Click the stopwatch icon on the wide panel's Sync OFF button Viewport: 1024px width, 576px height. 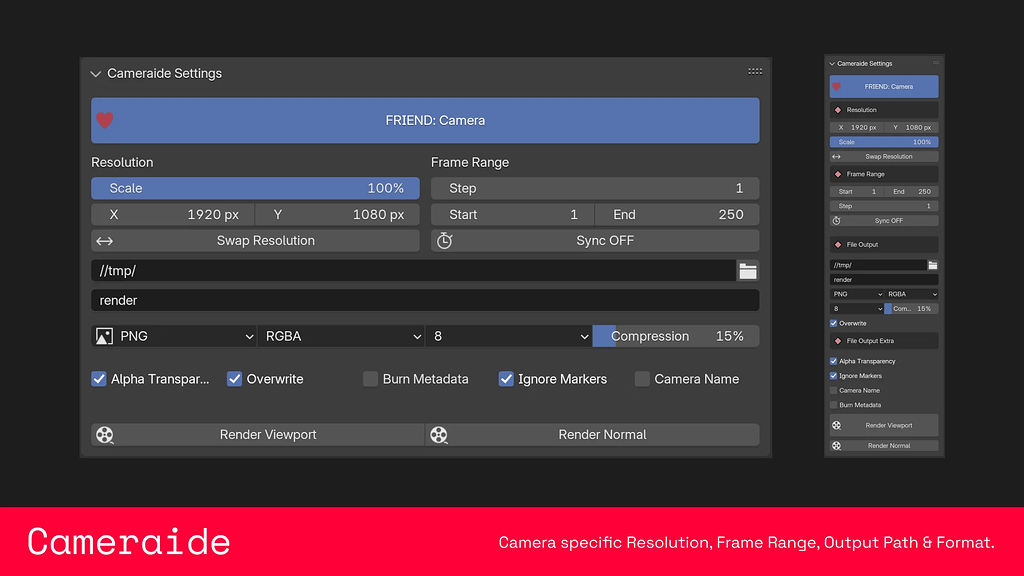[x=445, y=240]
